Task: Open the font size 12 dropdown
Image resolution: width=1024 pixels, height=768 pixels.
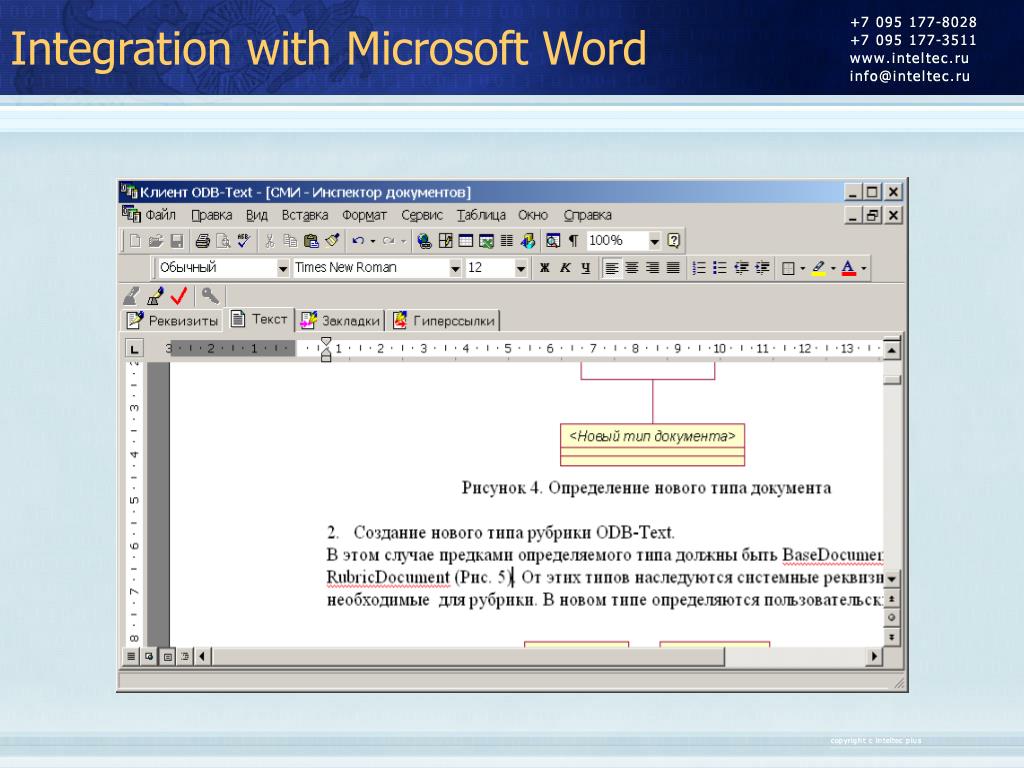Action: point(520,268)
